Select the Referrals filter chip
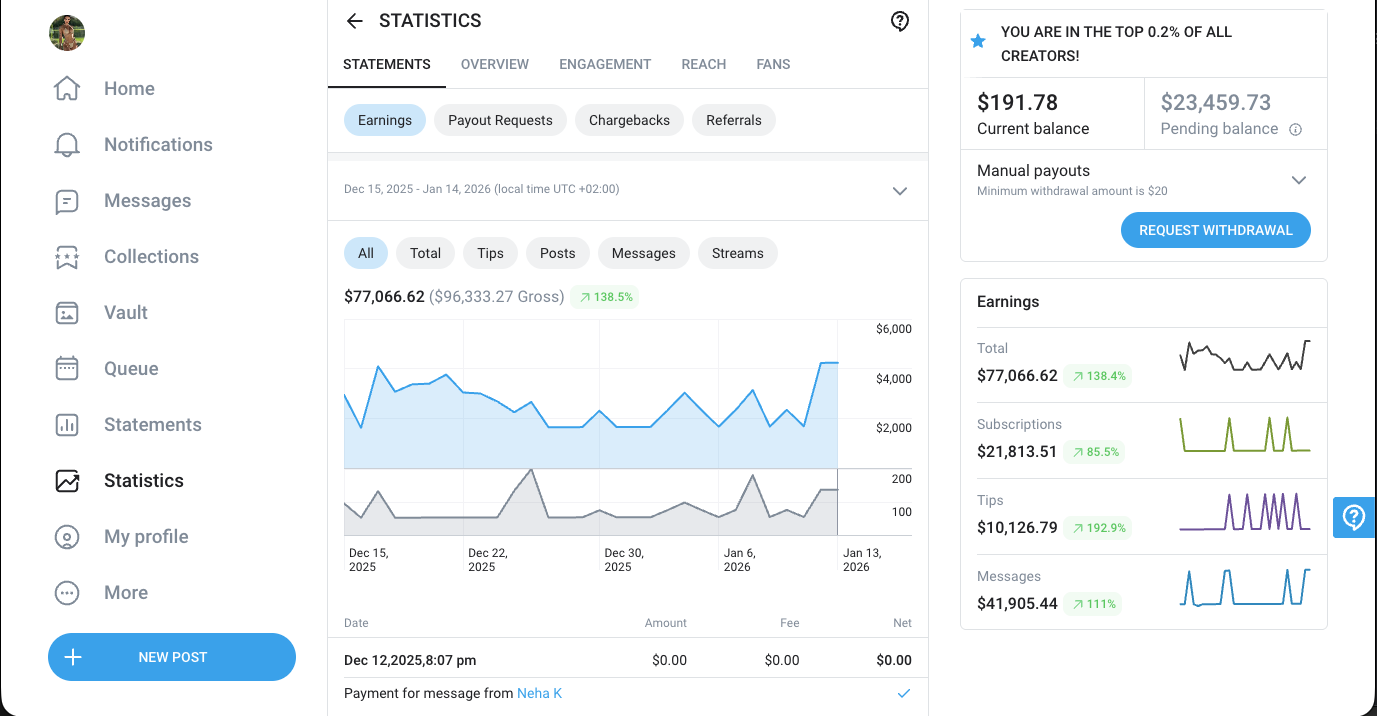The image size is (1377, 716). pos(734,120)
